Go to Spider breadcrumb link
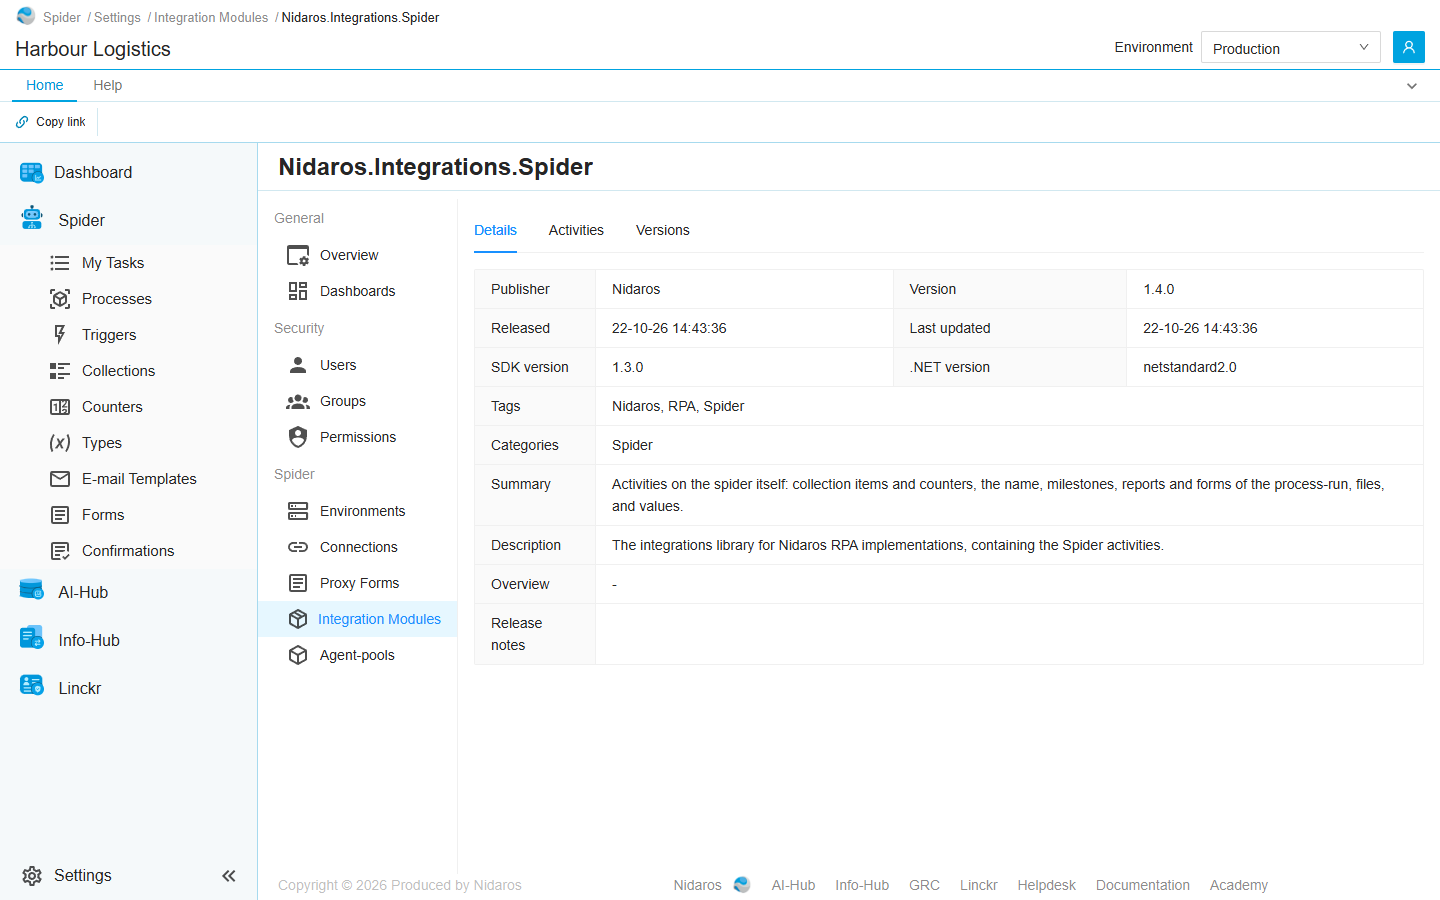The height and width of the screenshot is (900, 1440). 62,17
